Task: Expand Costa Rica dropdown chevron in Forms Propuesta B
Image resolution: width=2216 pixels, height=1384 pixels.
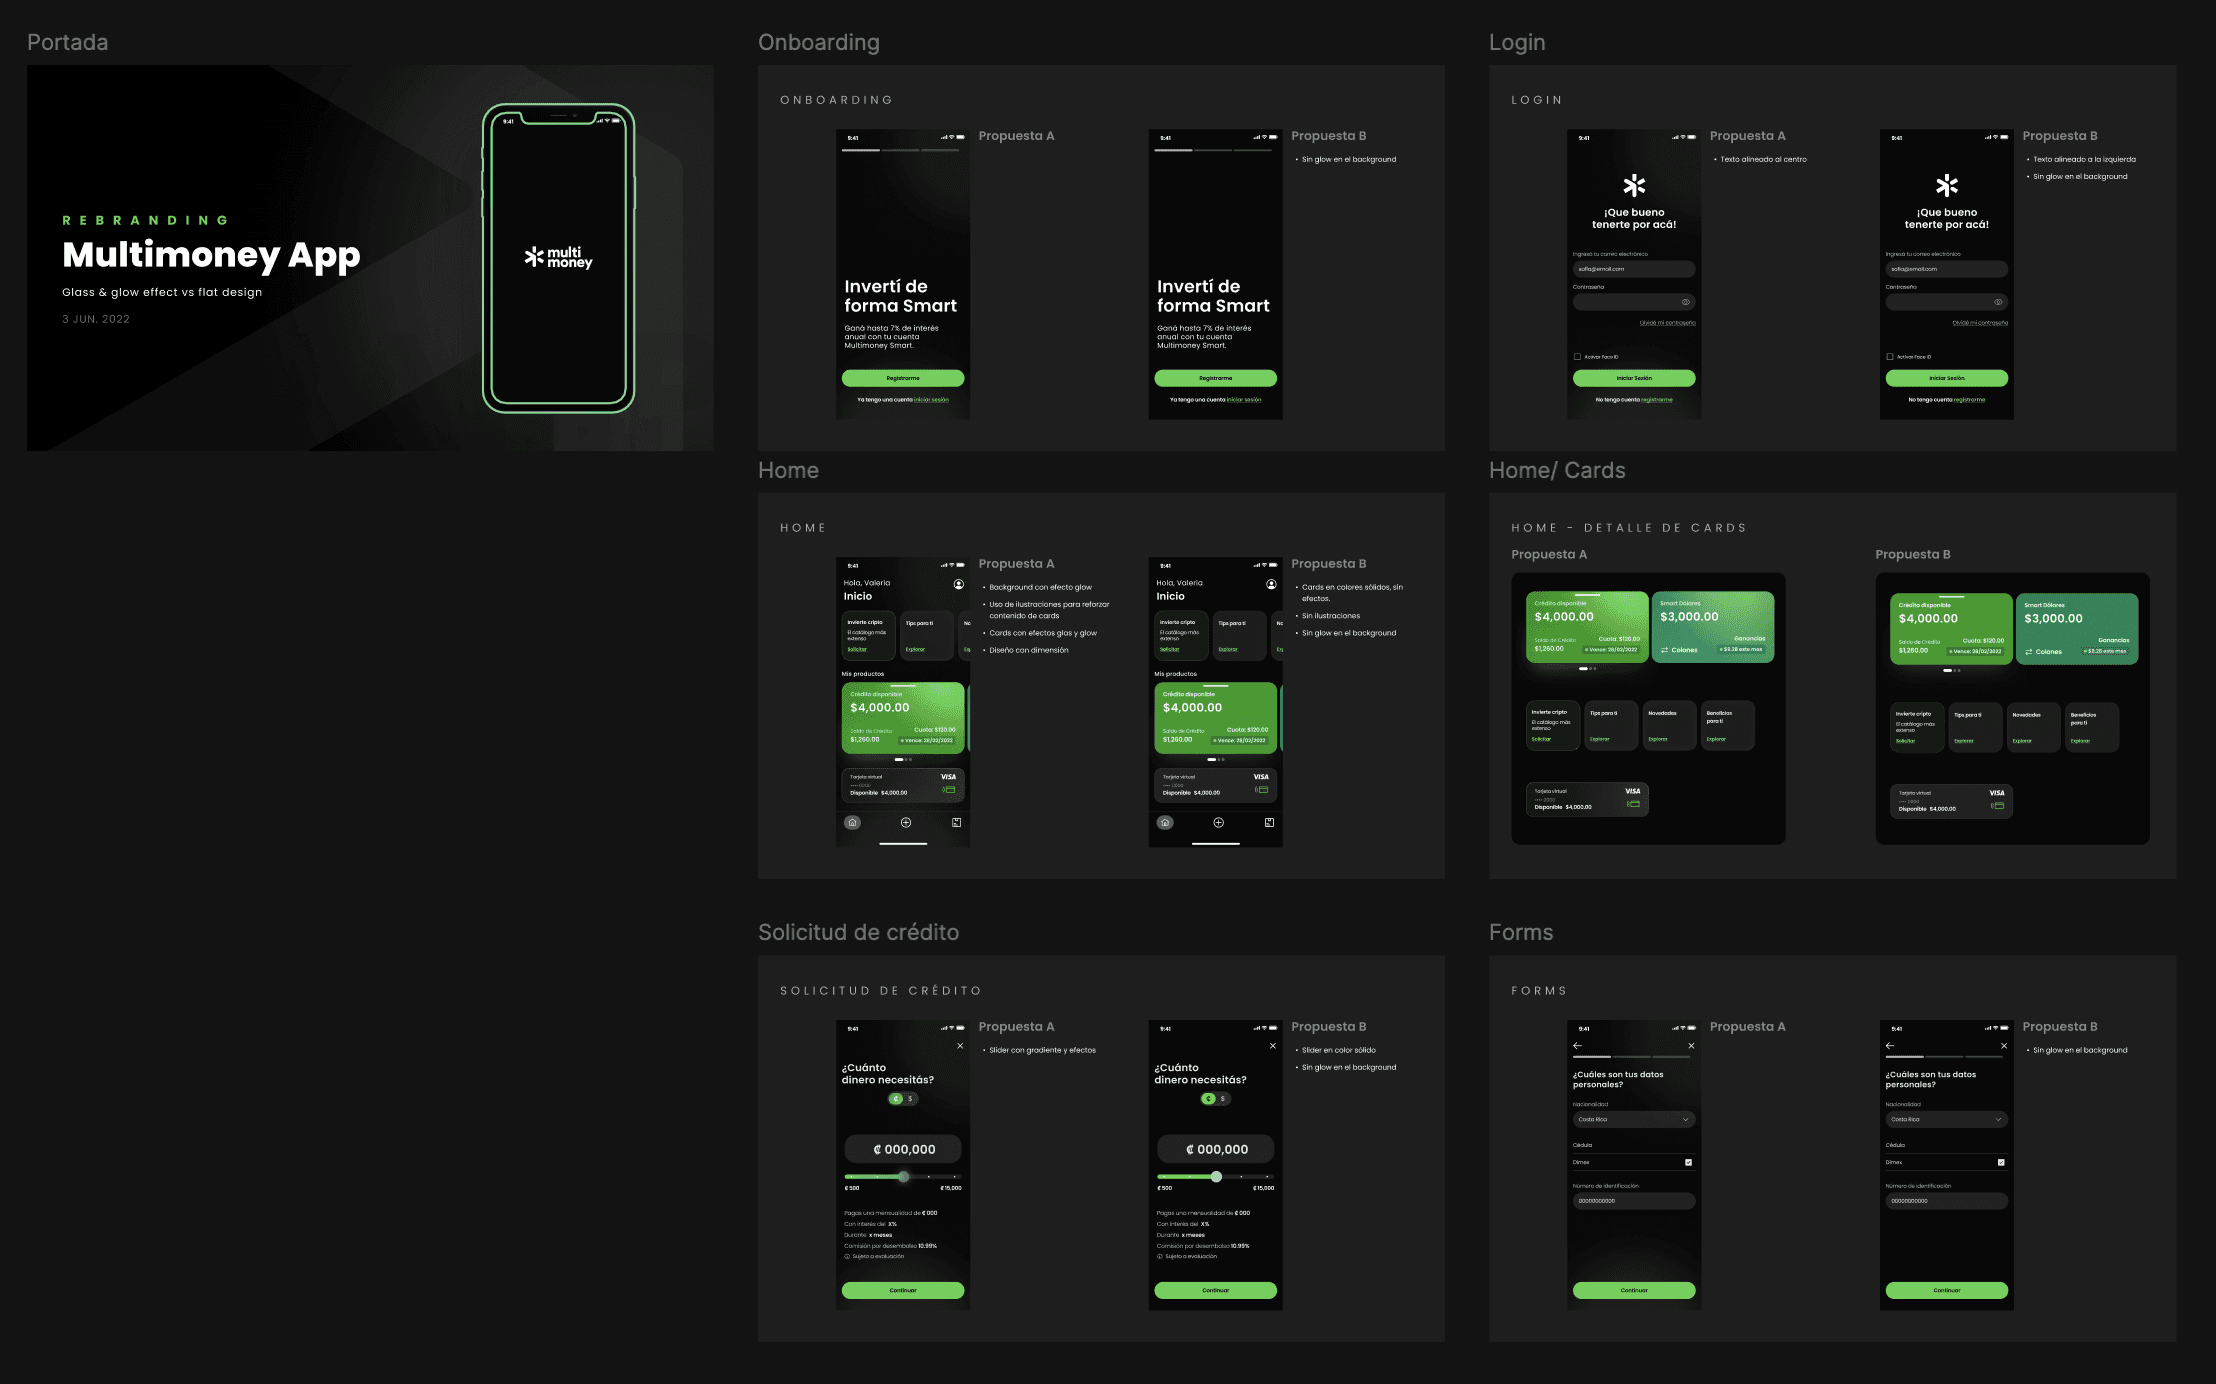Action: pos(1998,1120)
